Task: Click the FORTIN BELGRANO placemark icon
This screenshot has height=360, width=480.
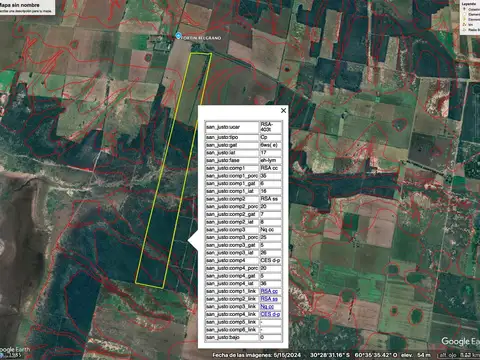Action: 179,36
